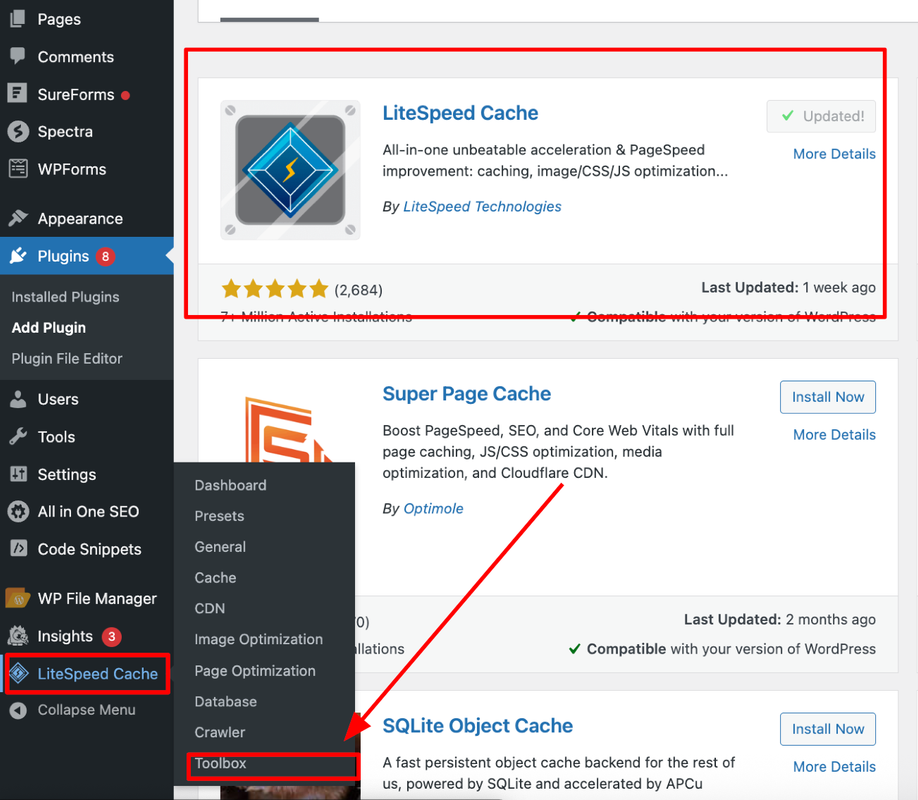Click the Appearance paintbrush icon
Screen dimensions: 918x800
point(18,218)
